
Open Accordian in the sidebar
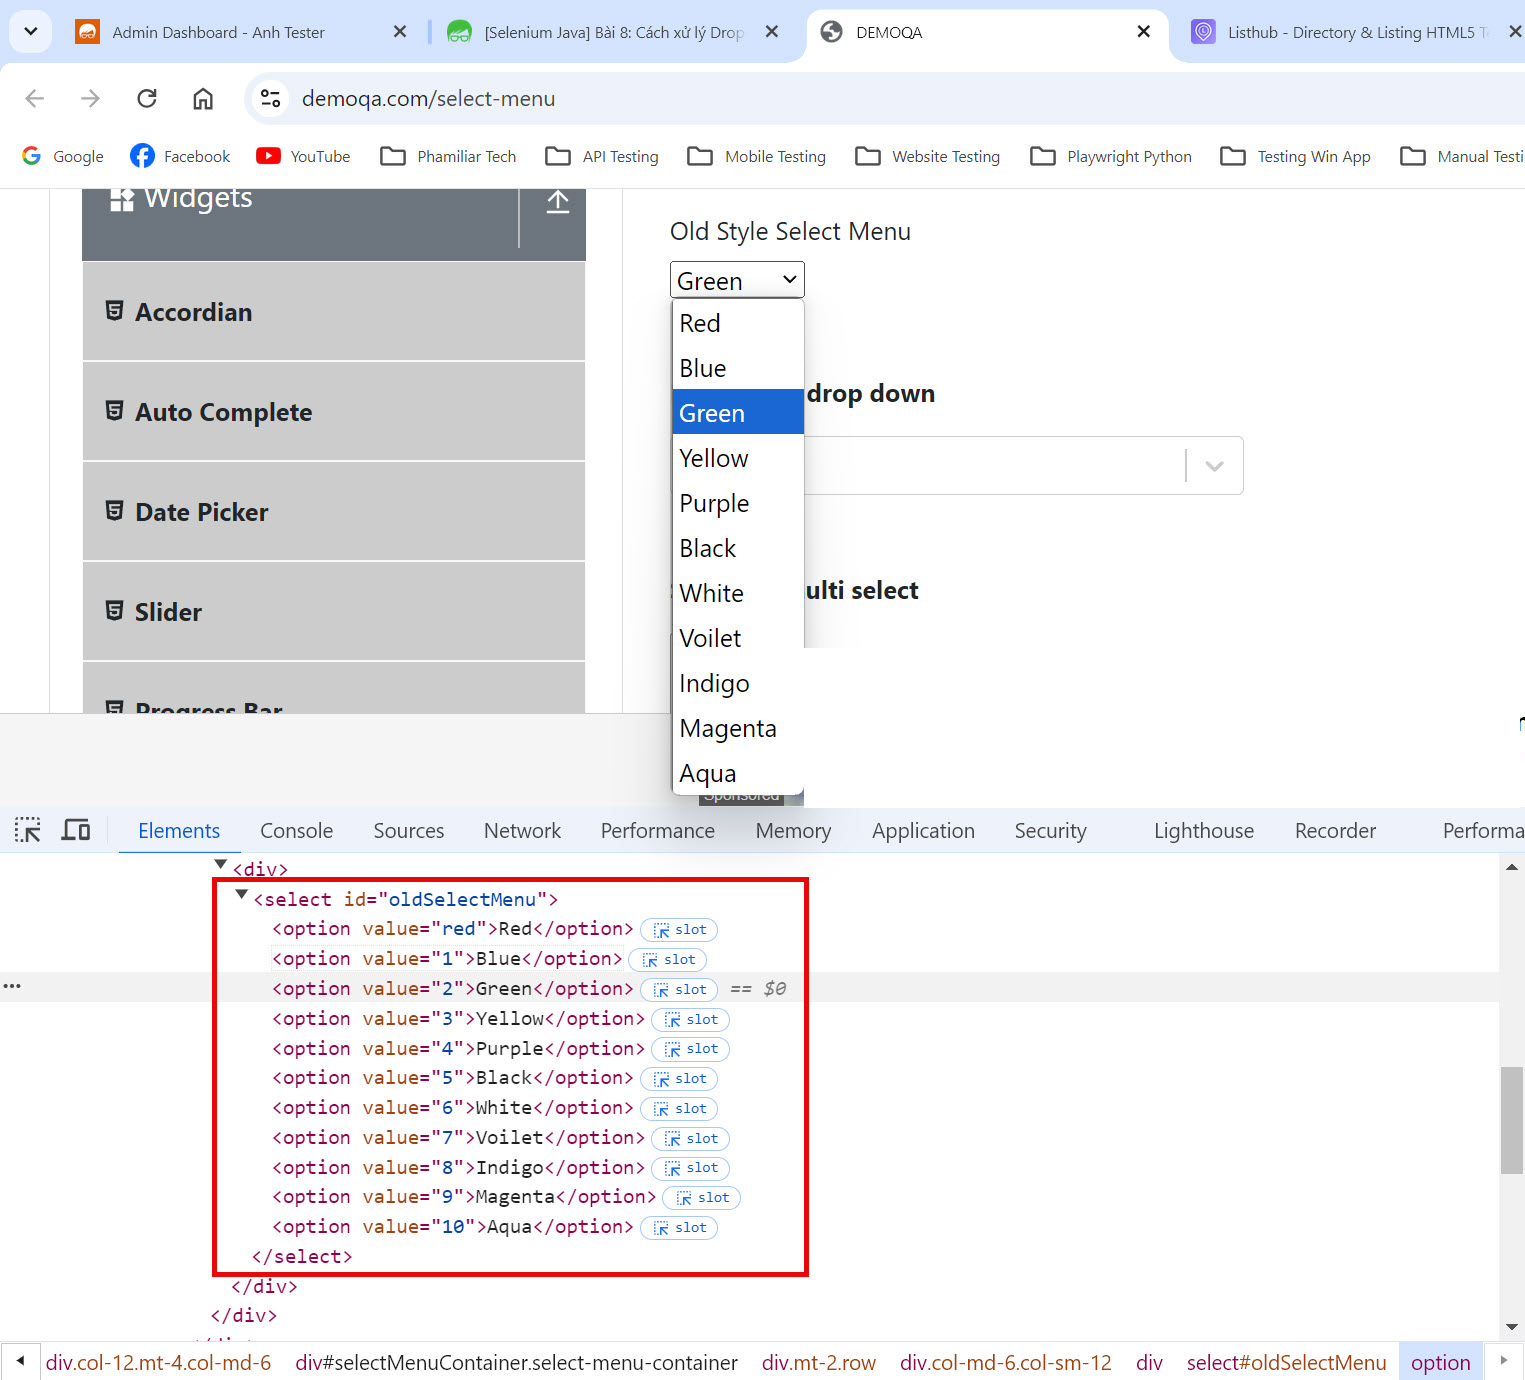(334, 312)
